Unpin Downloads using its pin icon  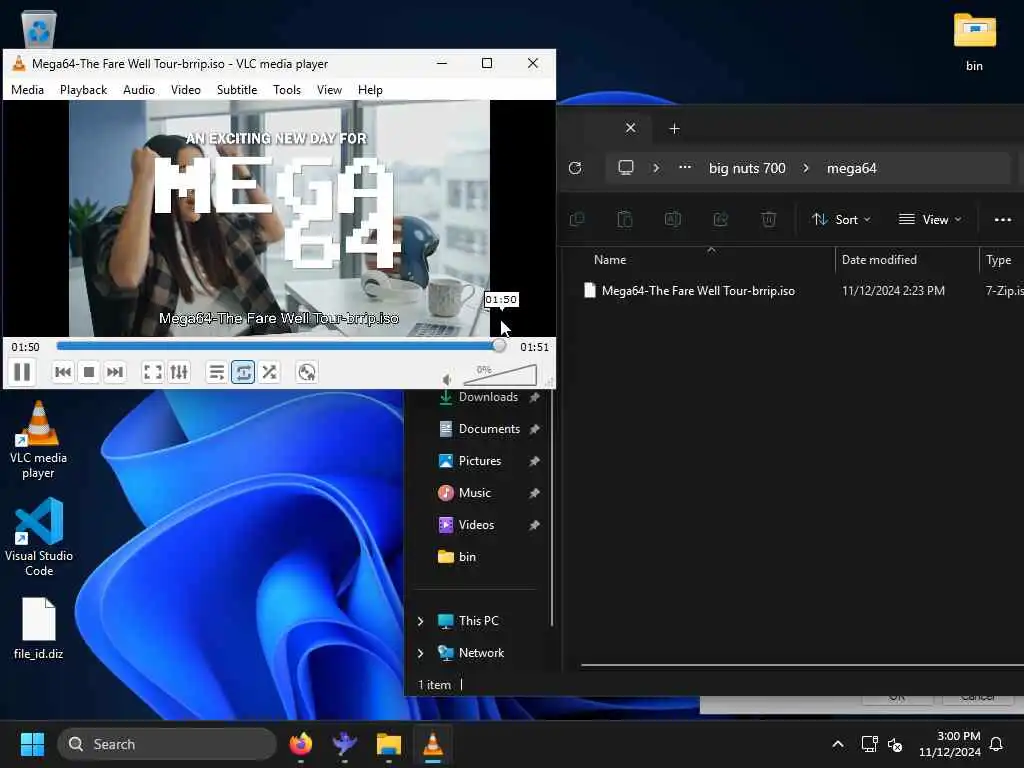tap(534, 397)
